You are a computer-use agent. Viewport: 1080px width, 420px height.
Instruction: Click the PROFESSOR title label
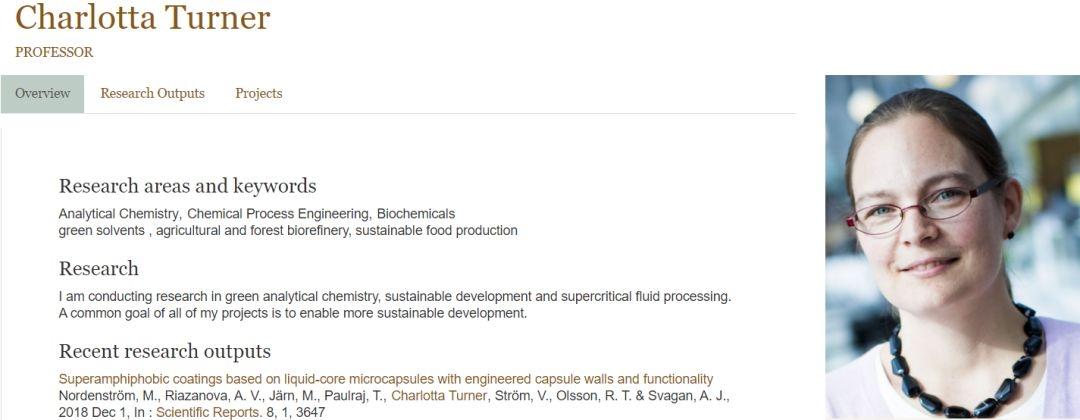coord(54,53)
